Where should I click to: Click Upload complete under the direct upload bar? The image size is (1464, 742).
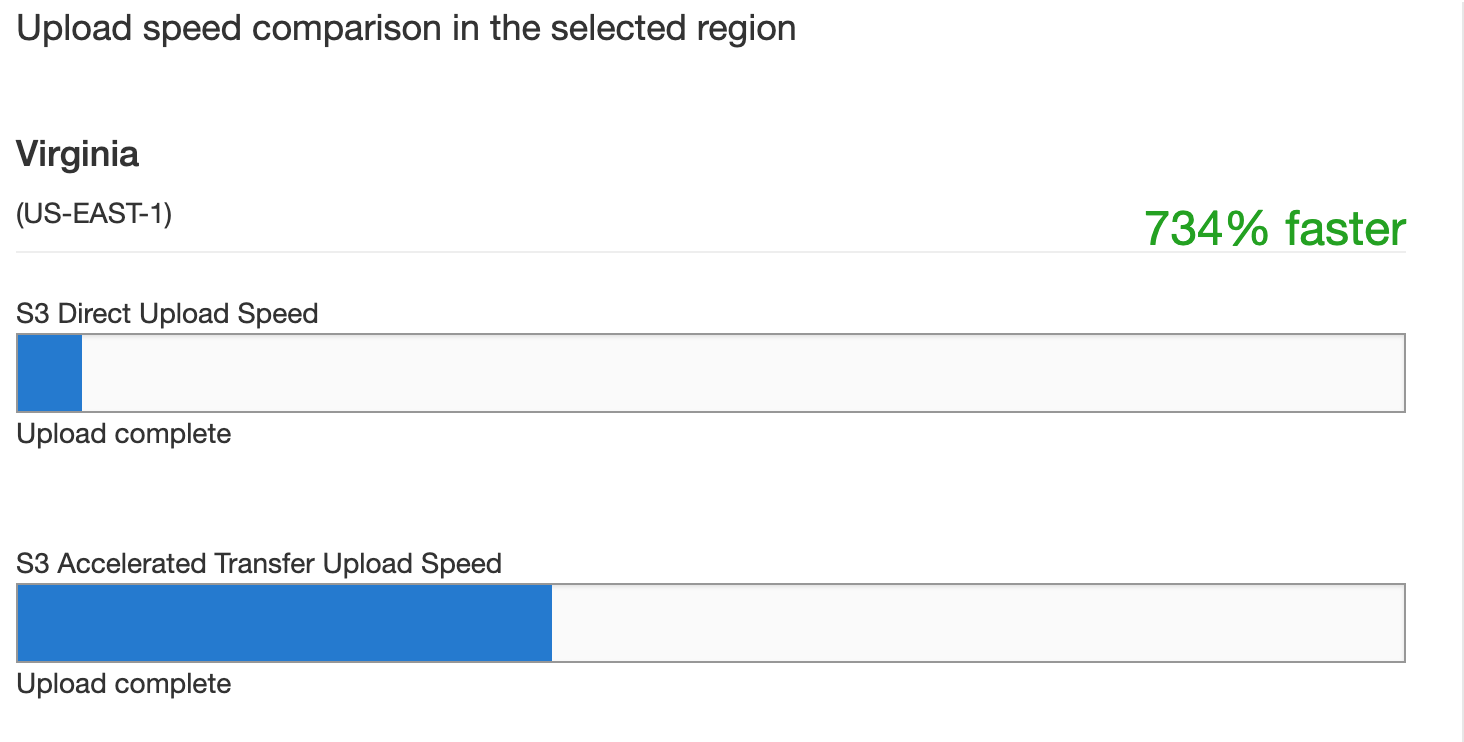tap(122, 433)
